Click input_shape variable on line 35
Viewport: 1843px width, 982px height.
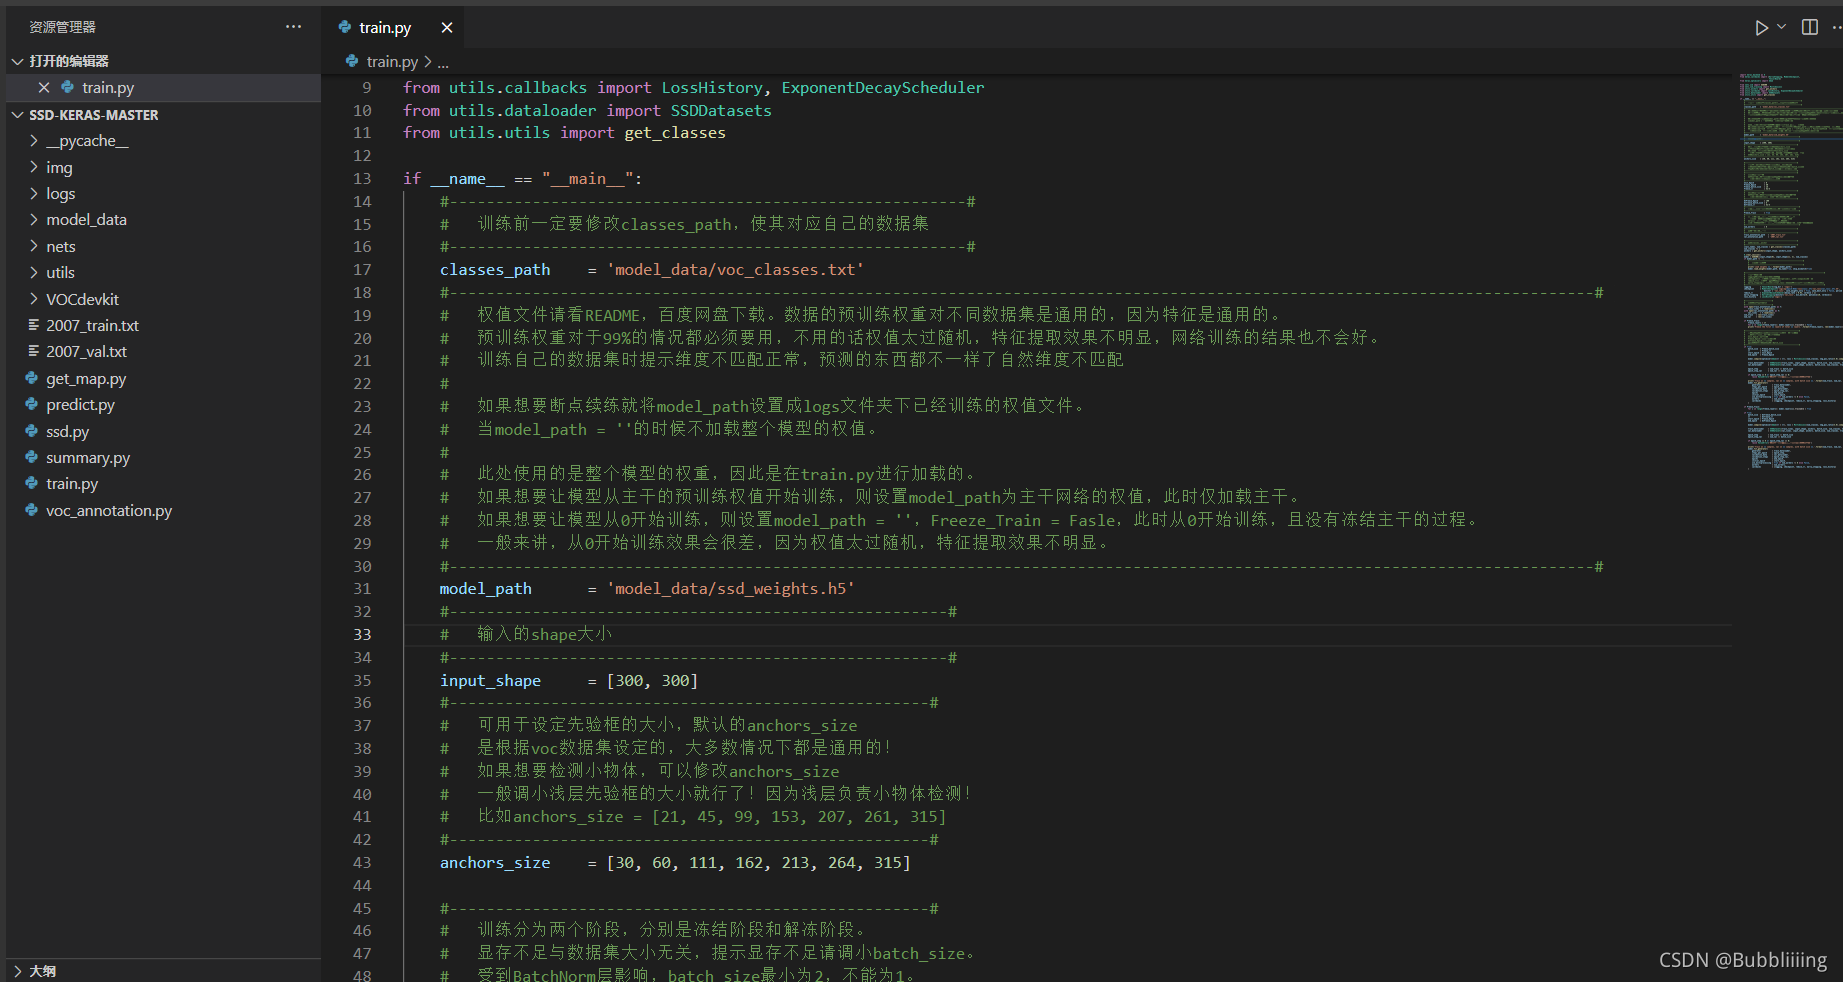[490, 681]
